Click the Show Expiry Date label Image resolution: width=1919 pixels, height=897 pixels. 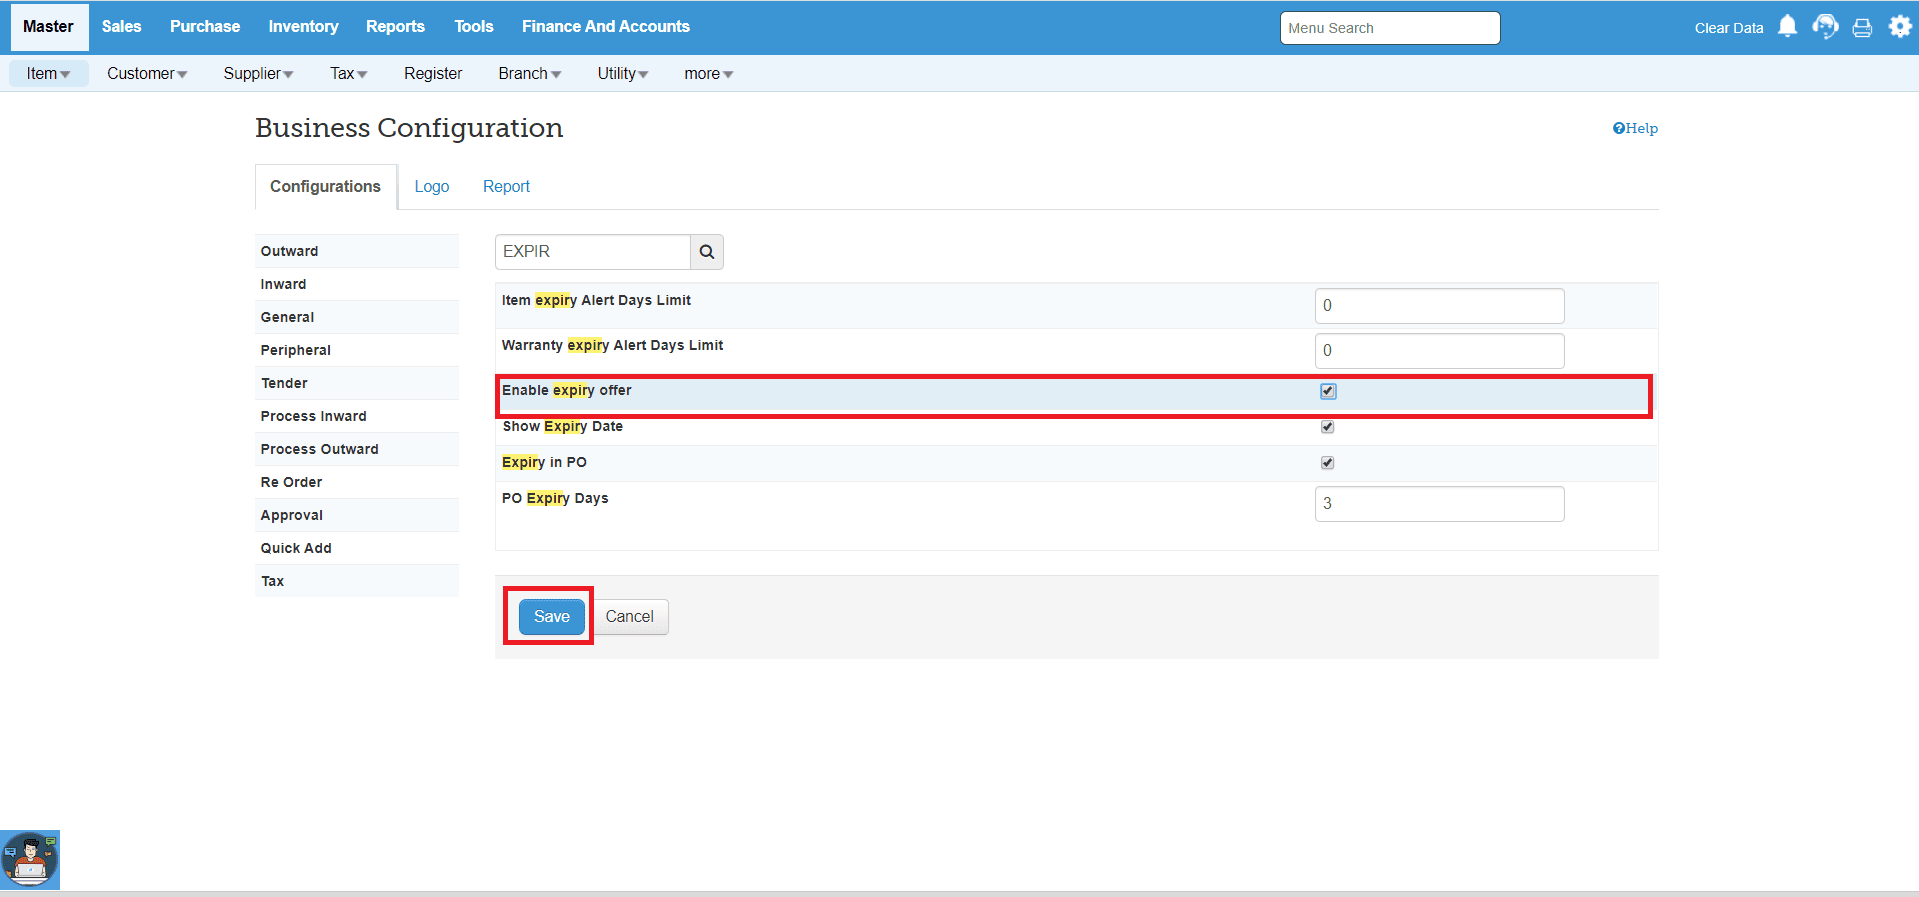click(563, 427)
